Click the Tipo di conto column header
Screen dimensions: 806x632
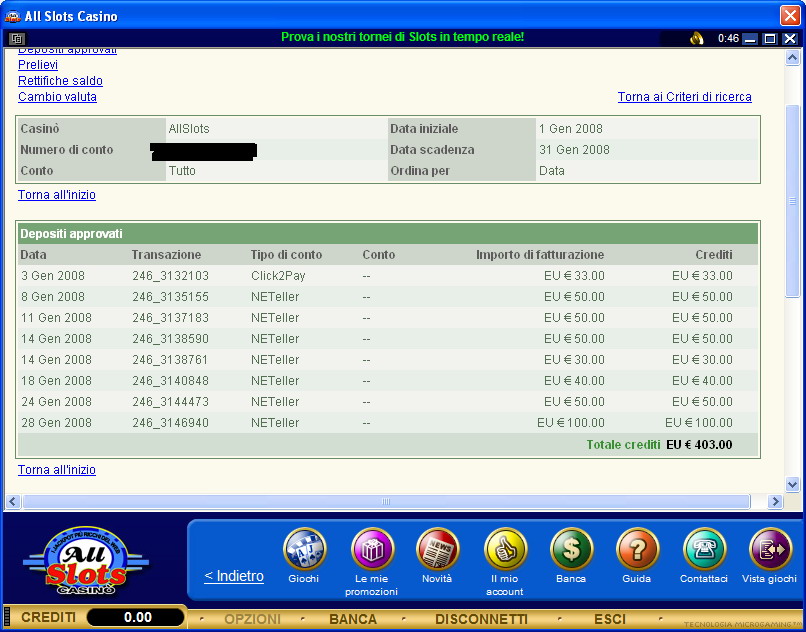(x=286, y=255)
